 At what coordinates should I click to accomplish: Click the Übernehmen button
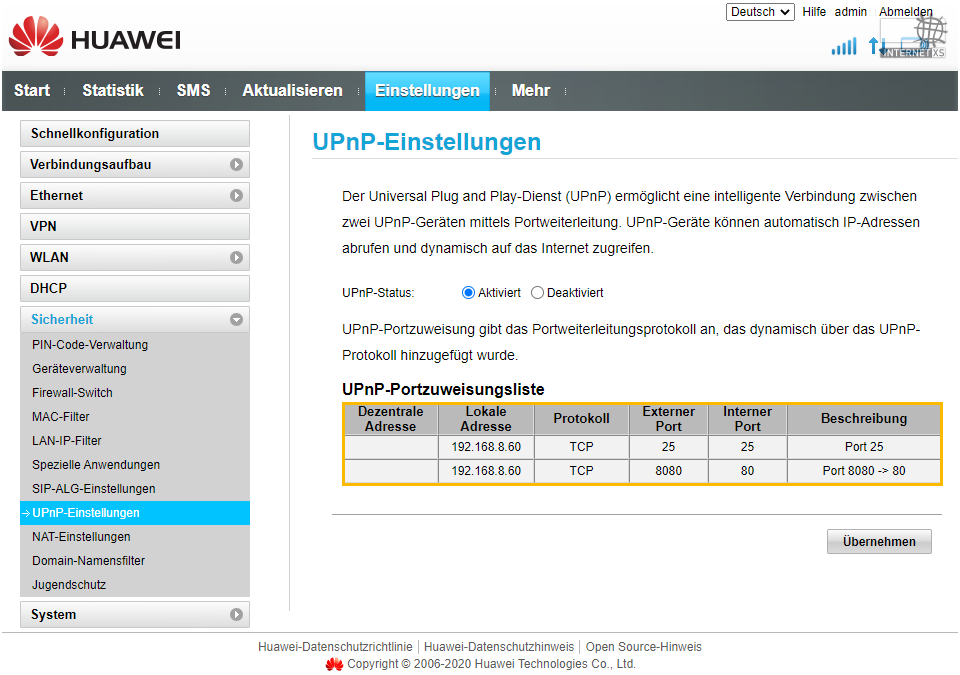tap(879, 541)
